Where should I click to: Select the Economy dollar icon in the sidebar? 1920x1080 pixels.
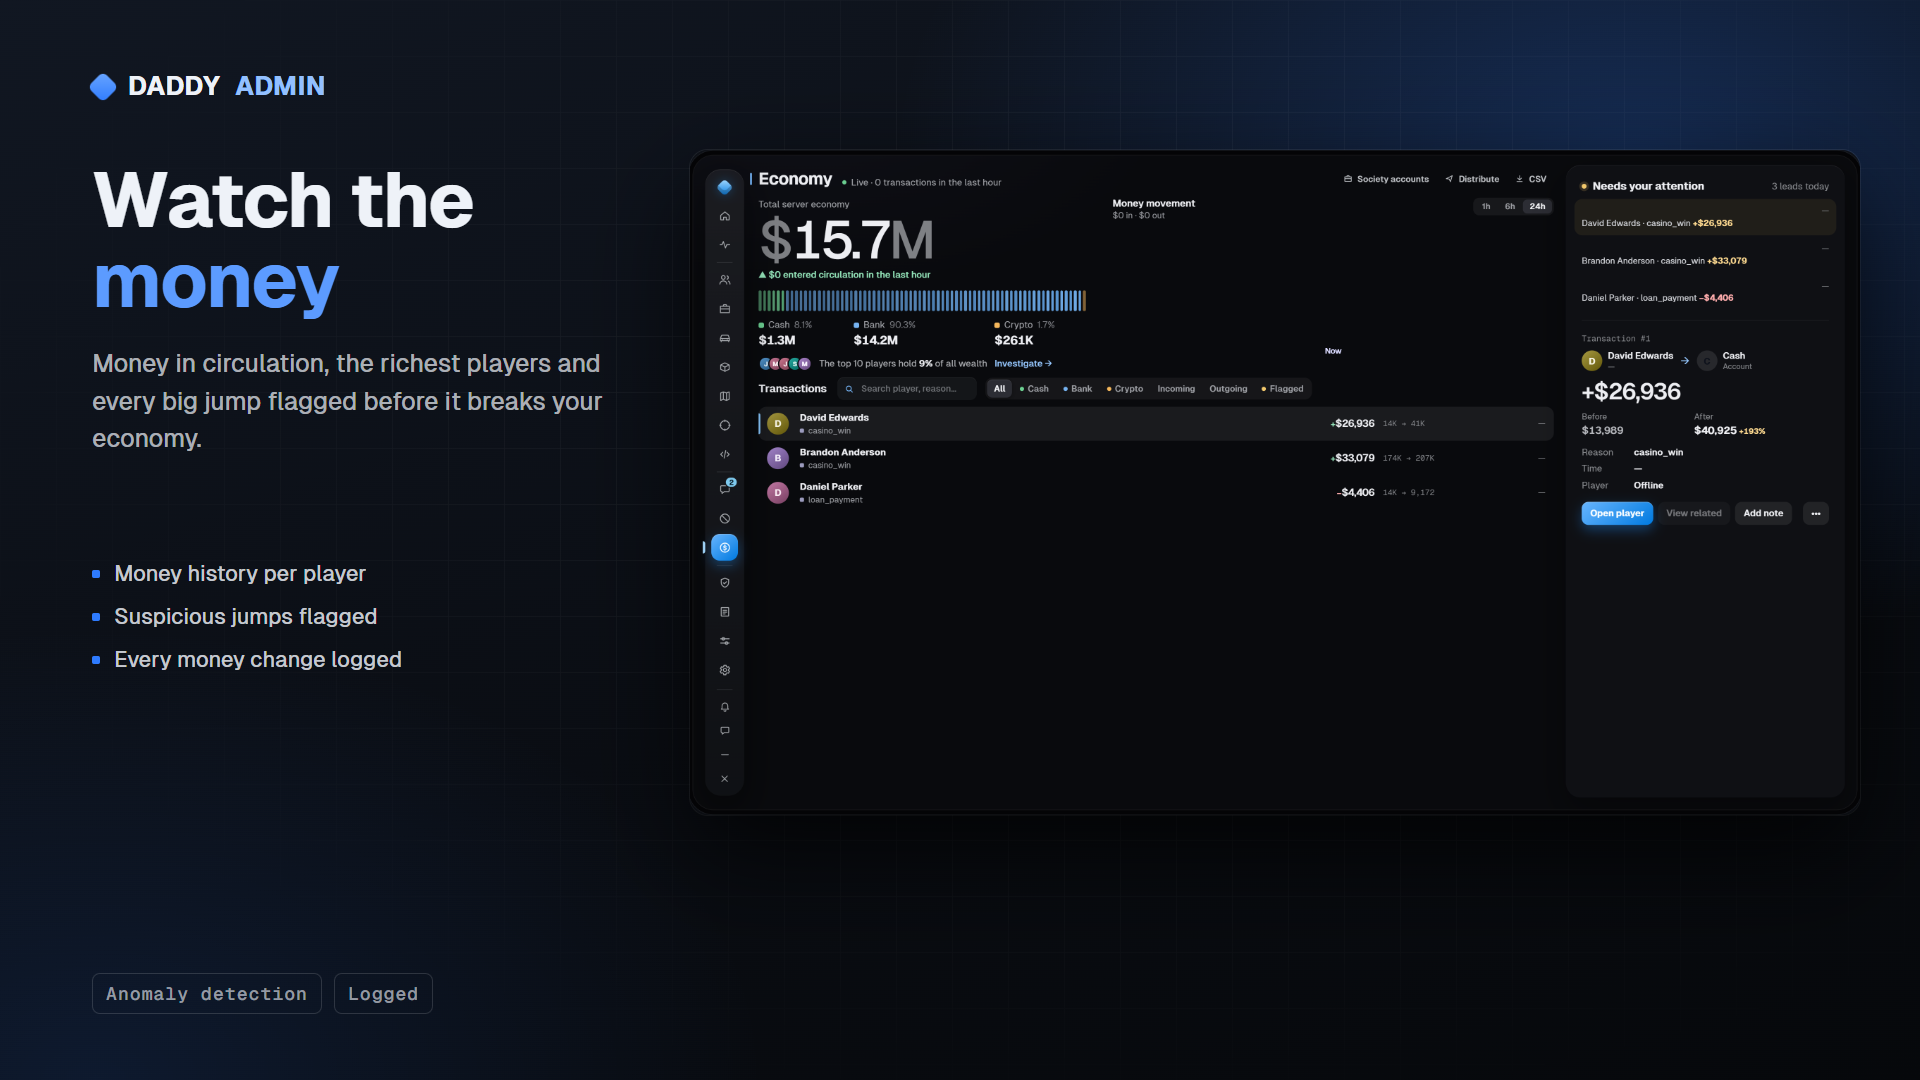pyautogui.click(x=725, y=547)
